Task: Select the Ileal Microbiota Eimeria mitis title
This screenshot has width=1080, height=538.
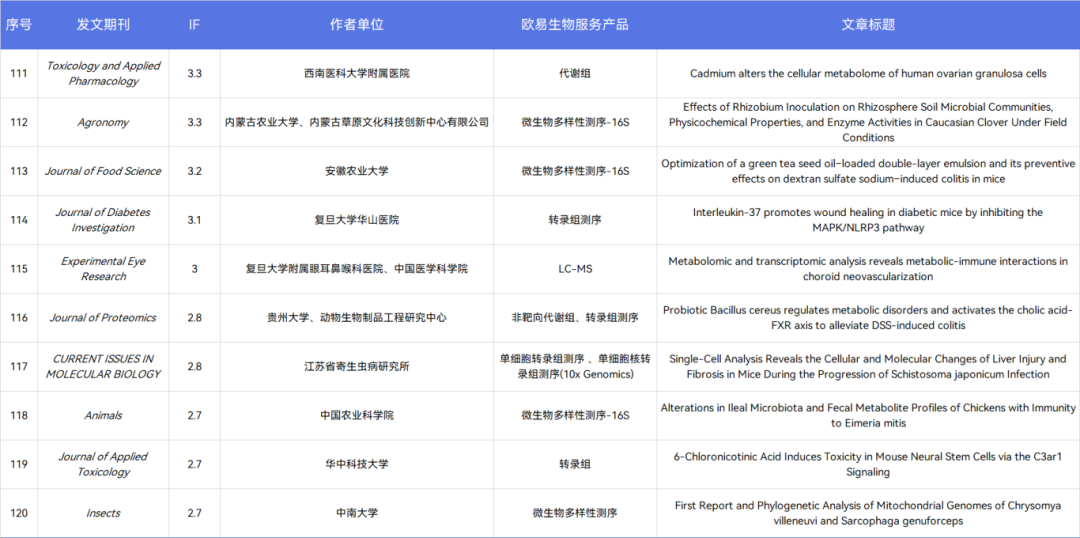Action: tap(869, 416)
